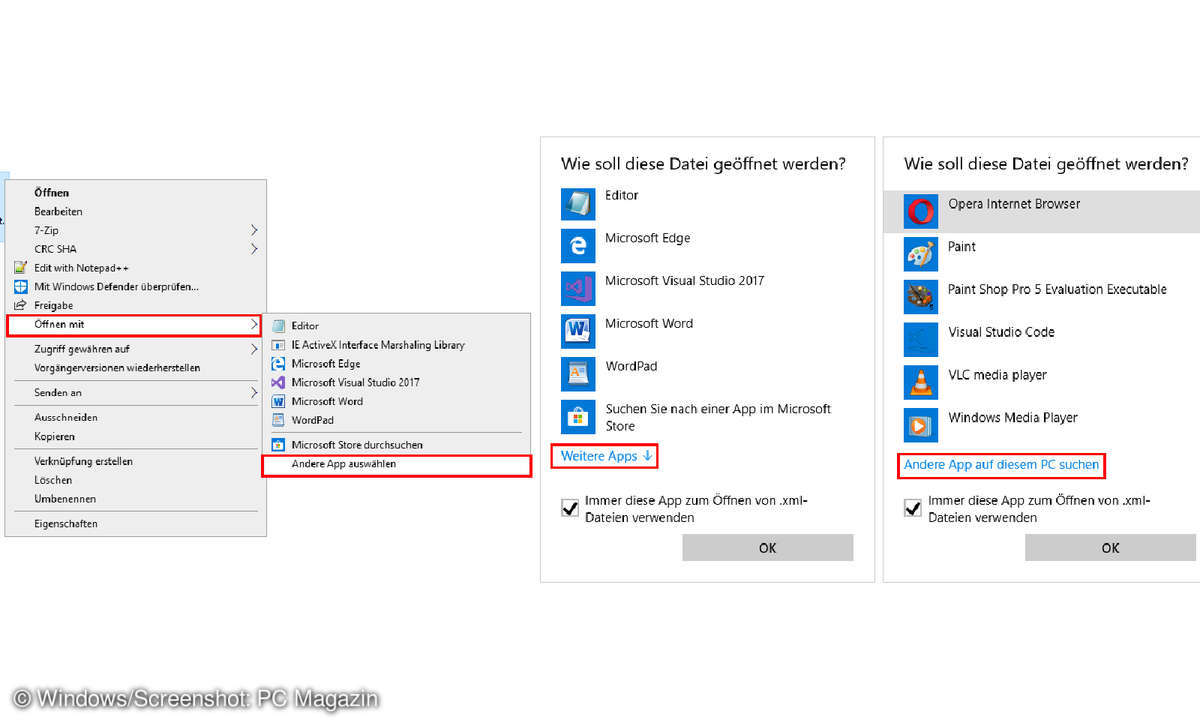Select the WordPad icon in the Öffnen mit submenu

tap(278, 420)
